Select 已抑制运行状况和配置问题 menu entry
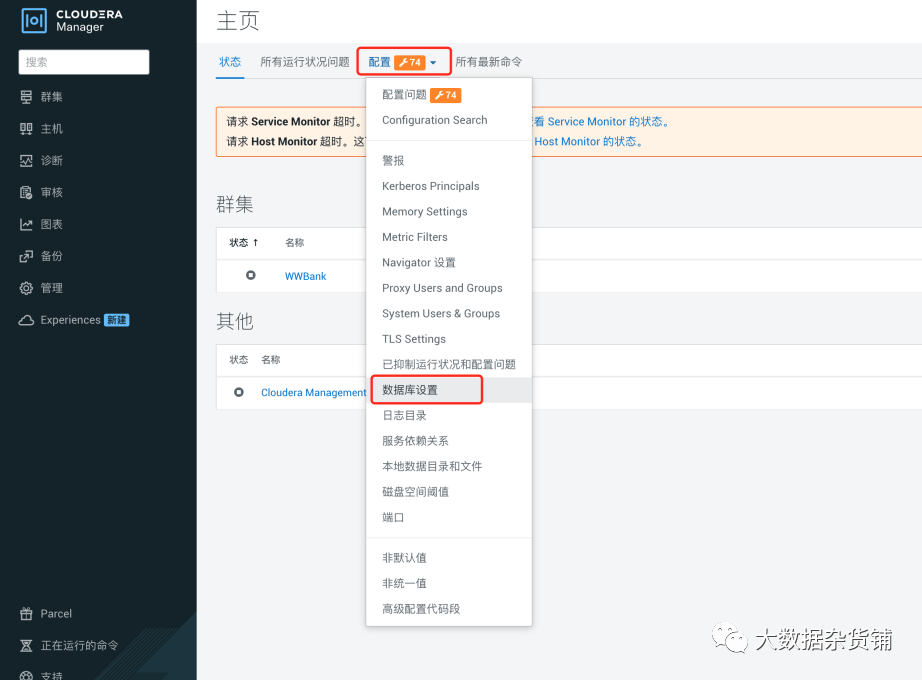Image resolution: width=922 pixels, height=680 pixels. 449,364
